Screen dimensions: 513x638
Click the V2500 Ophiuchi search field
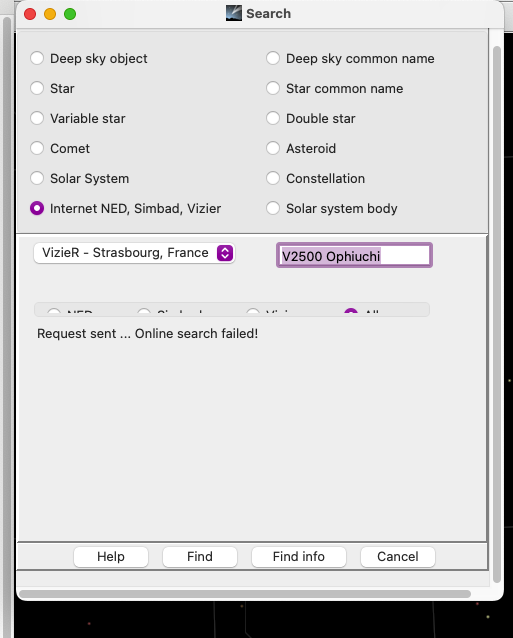[354, 256]
